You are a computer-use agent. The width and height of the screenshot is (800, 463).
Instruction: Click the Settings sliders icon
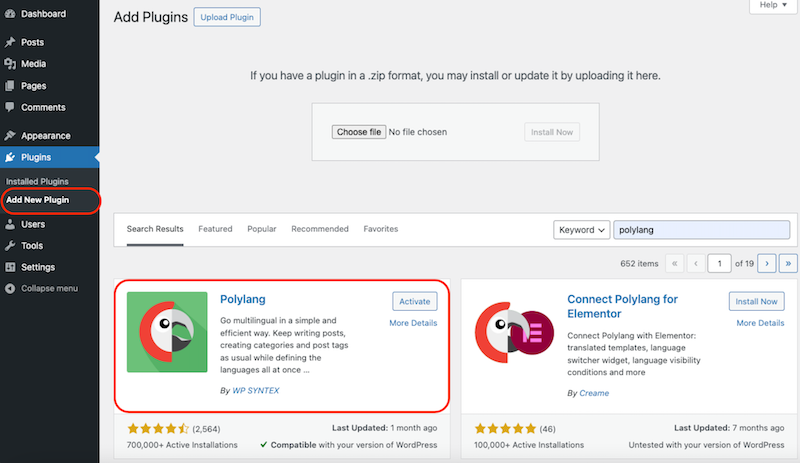pyautogui.click(x=10, y=267)
